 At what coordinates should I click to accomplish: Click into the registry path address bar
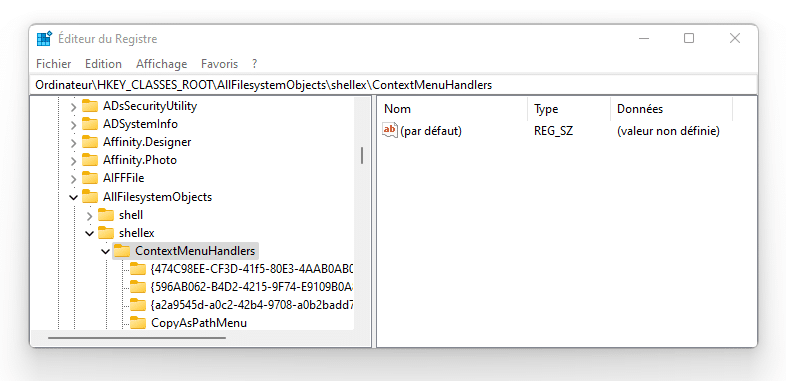[x=393, y=85]
